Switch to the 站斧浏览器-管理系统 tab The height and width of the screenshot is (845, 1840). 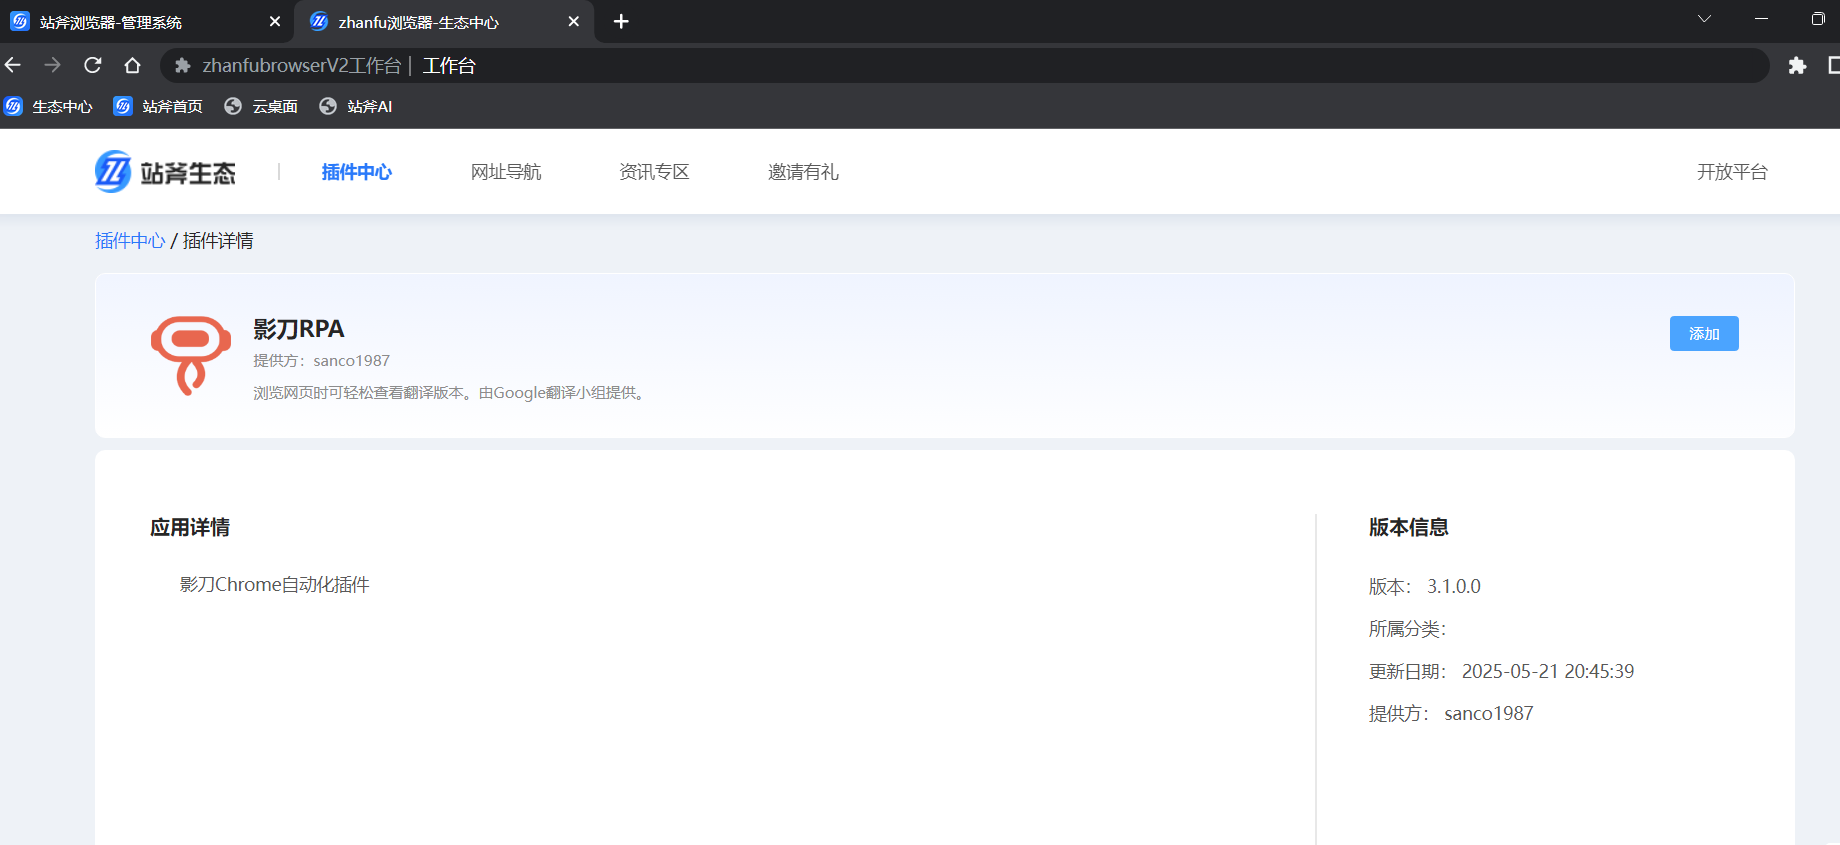click(146, 21)
